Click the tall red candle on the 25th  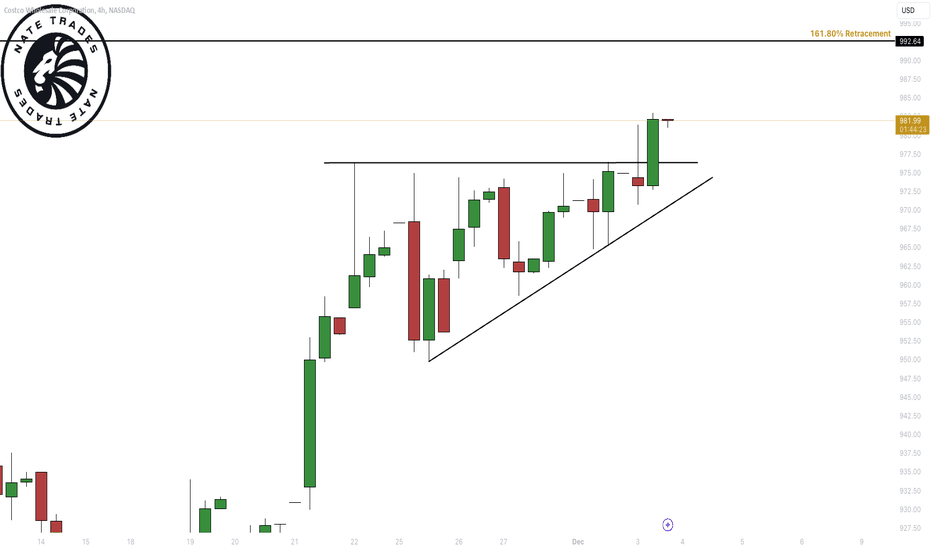tap(414, 281)
